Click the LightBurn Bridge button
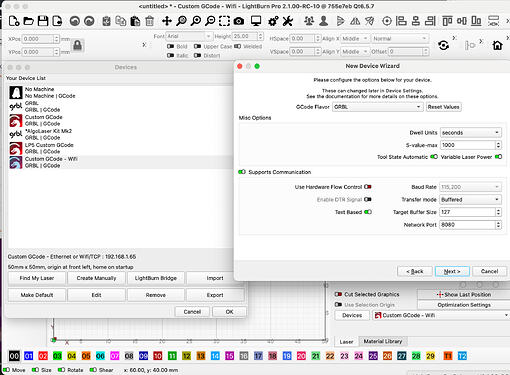Image resolution: width=510 pixels, height=375 pixels. [x=156, y=278]
